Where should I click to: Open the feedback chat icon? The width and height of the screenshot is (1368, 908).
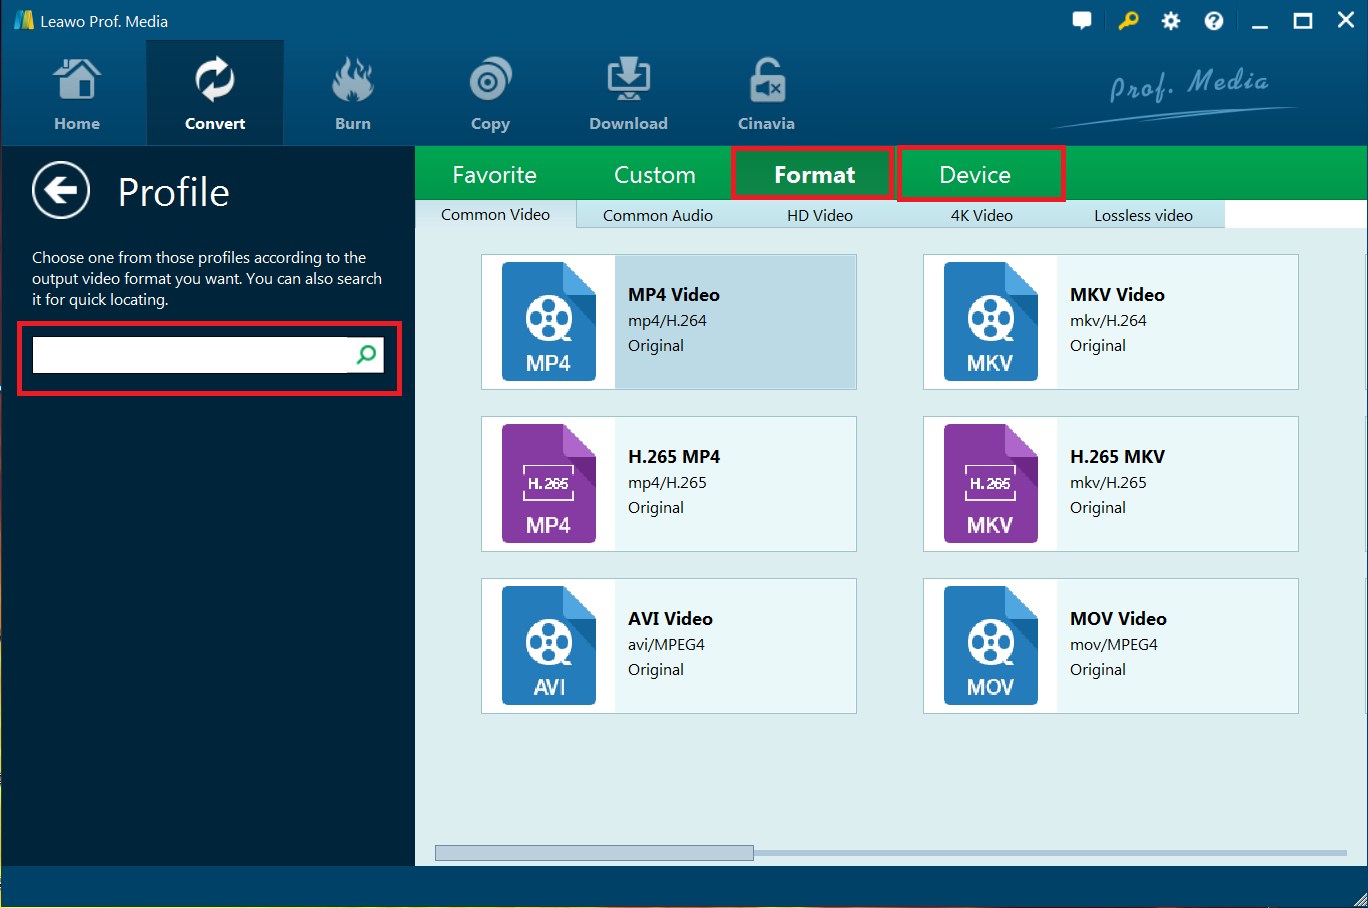click(x=1082, y=20)
